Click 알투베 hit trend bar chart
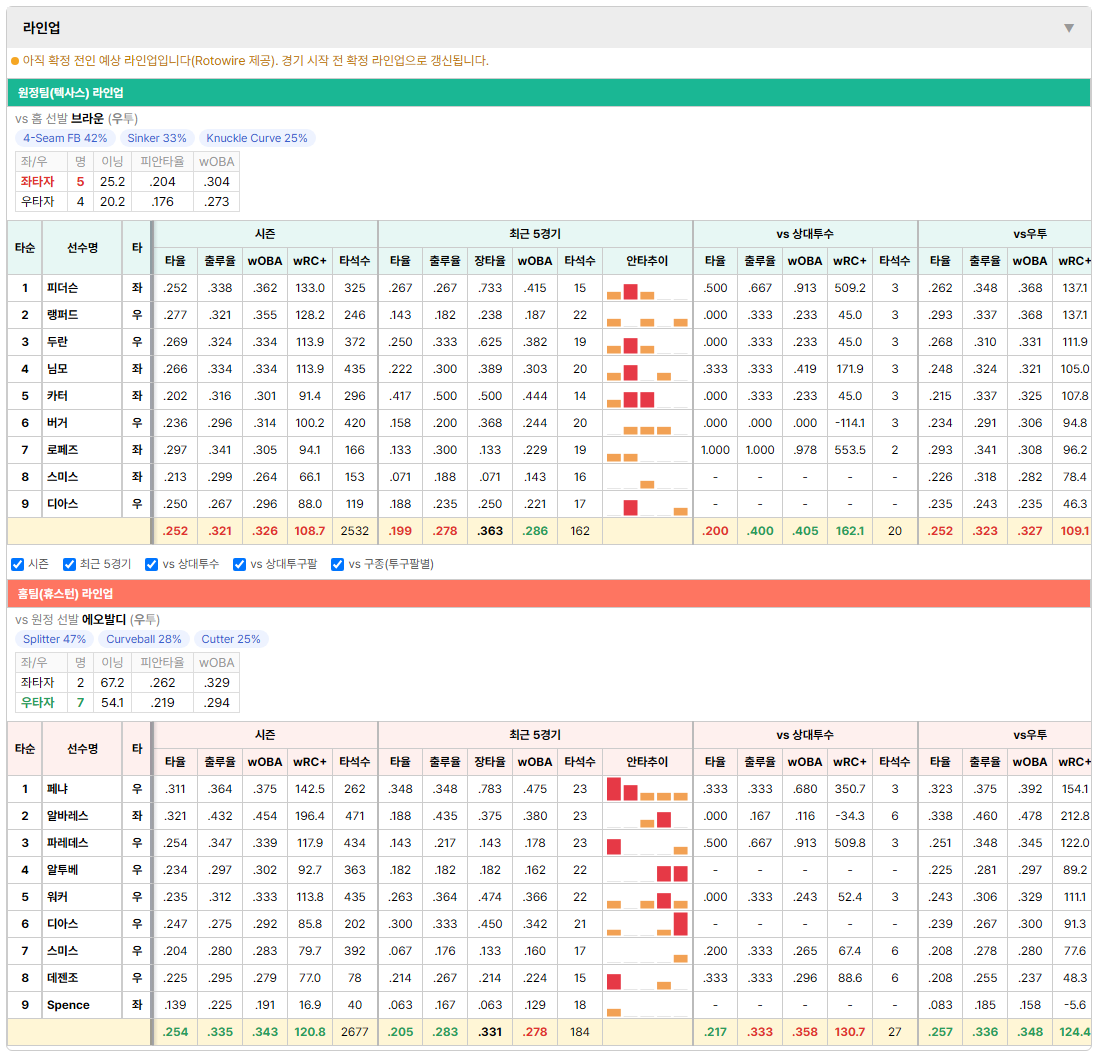 [x=647, y=871]
